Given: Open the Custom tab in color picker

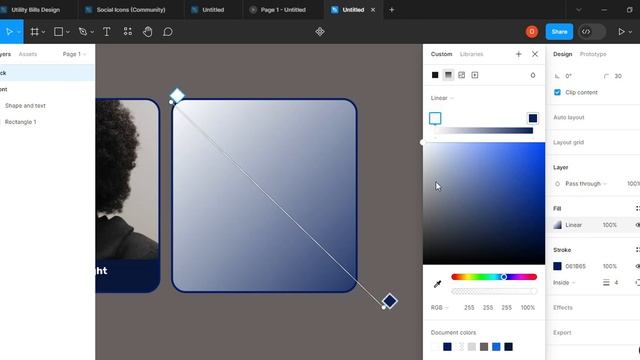Looking at the screenshot, I should point(441,54).
